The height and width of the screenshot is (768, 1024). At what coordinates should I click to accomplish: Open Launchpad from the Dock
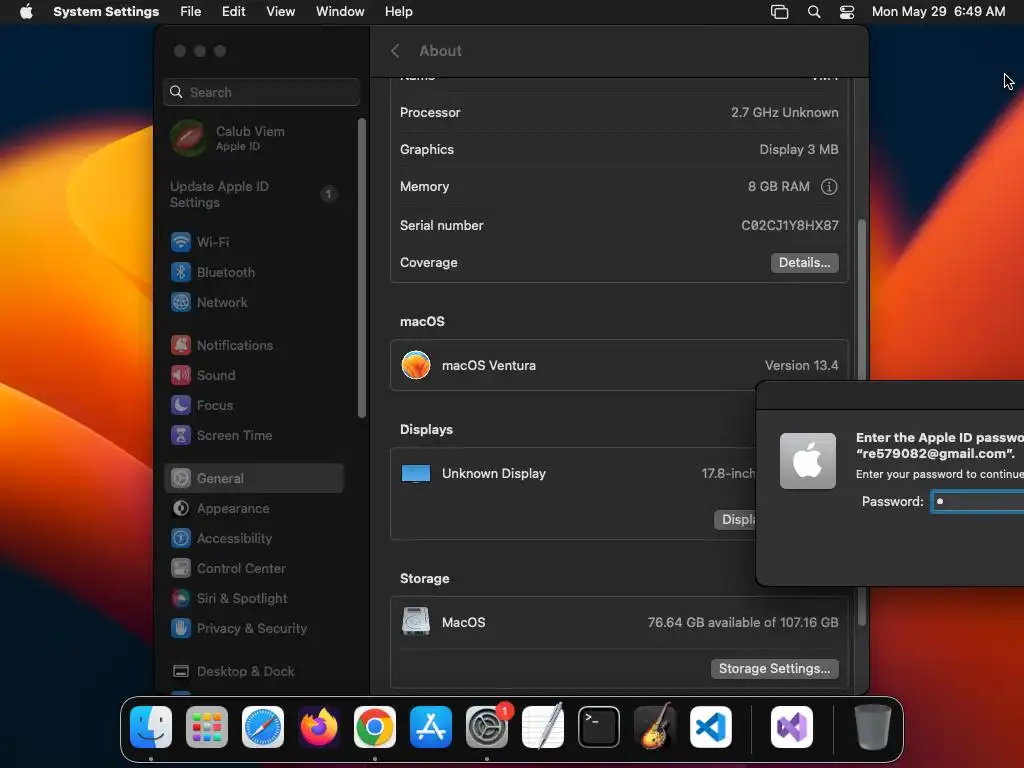coord(207,727)
